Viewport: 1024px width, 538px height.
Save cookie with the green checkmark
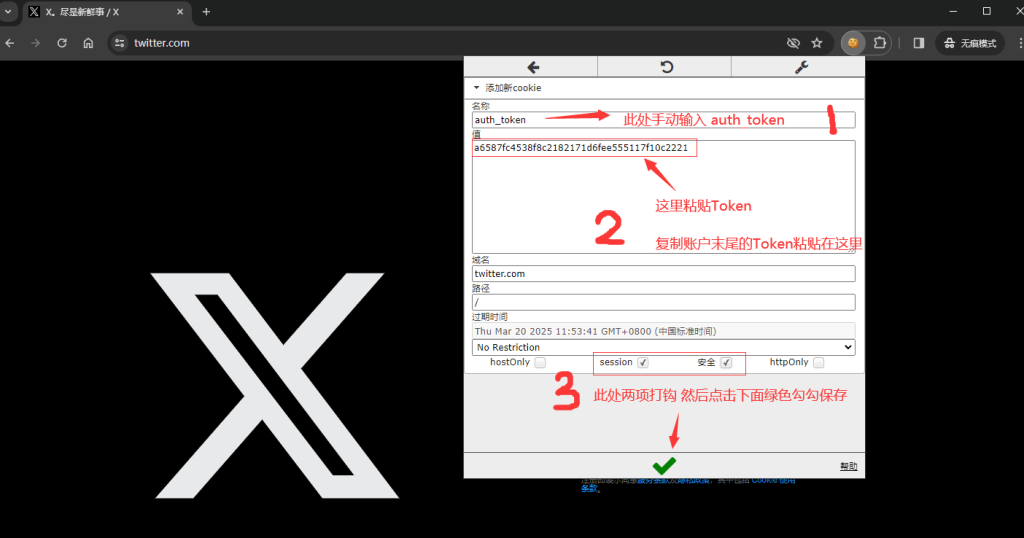pyautogui.click(x=664, y=466)
